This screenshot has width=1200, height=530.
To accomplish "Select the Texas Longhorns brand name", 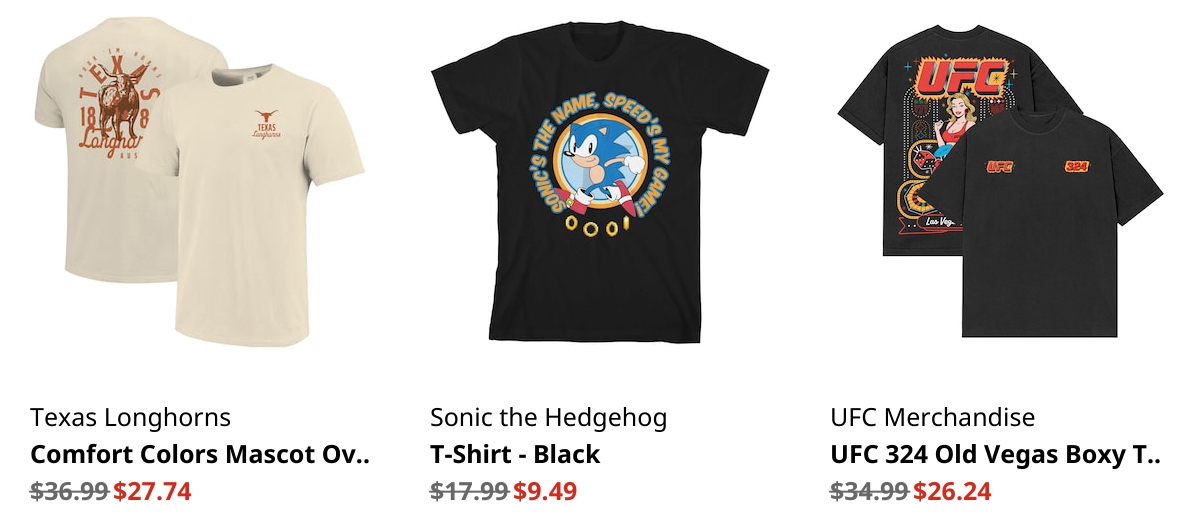I will (131, 417).
